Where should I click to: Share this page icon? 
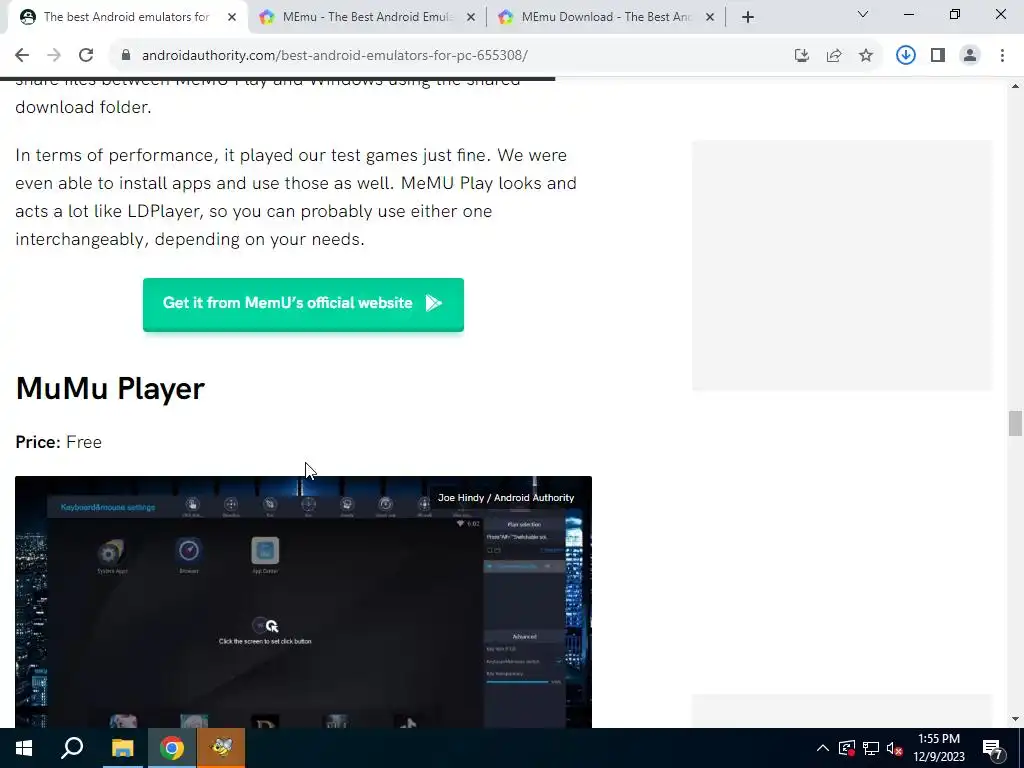coord(834,56)
